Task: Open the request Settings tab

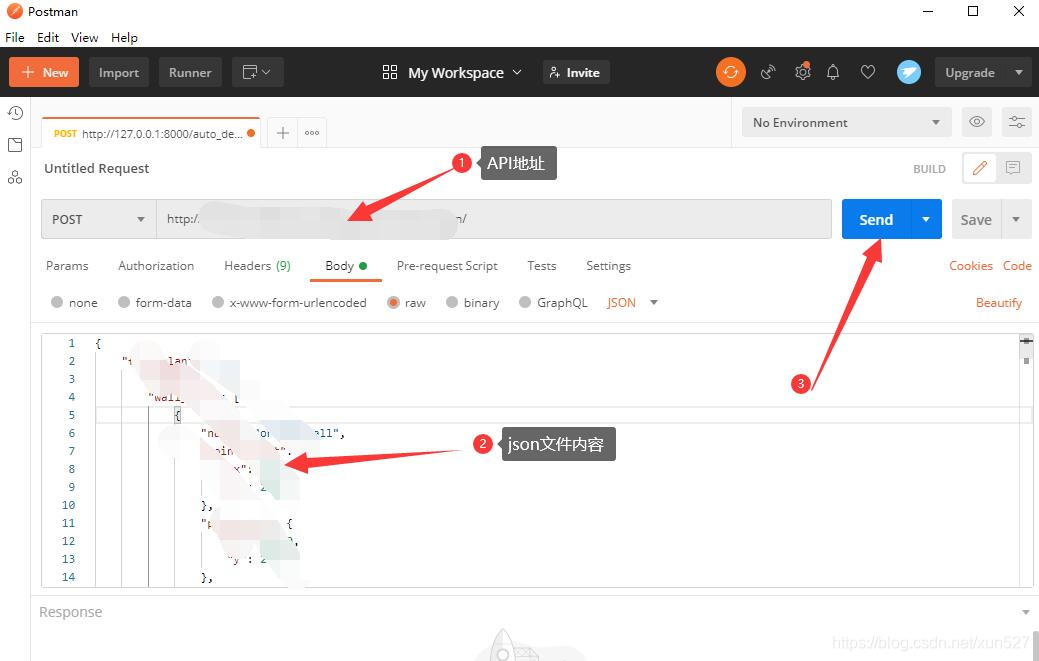Action: 608,266
